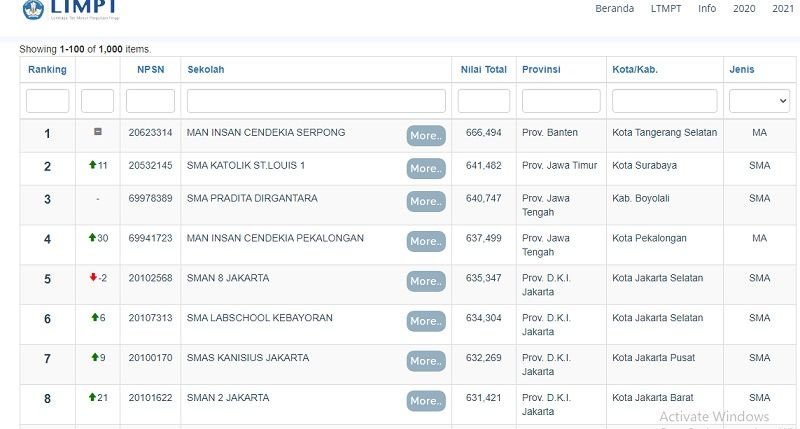Viewport: 800px width, 429px height.
Task: Select Prov. Jawa Timur cell
Action: click(560, 165)
